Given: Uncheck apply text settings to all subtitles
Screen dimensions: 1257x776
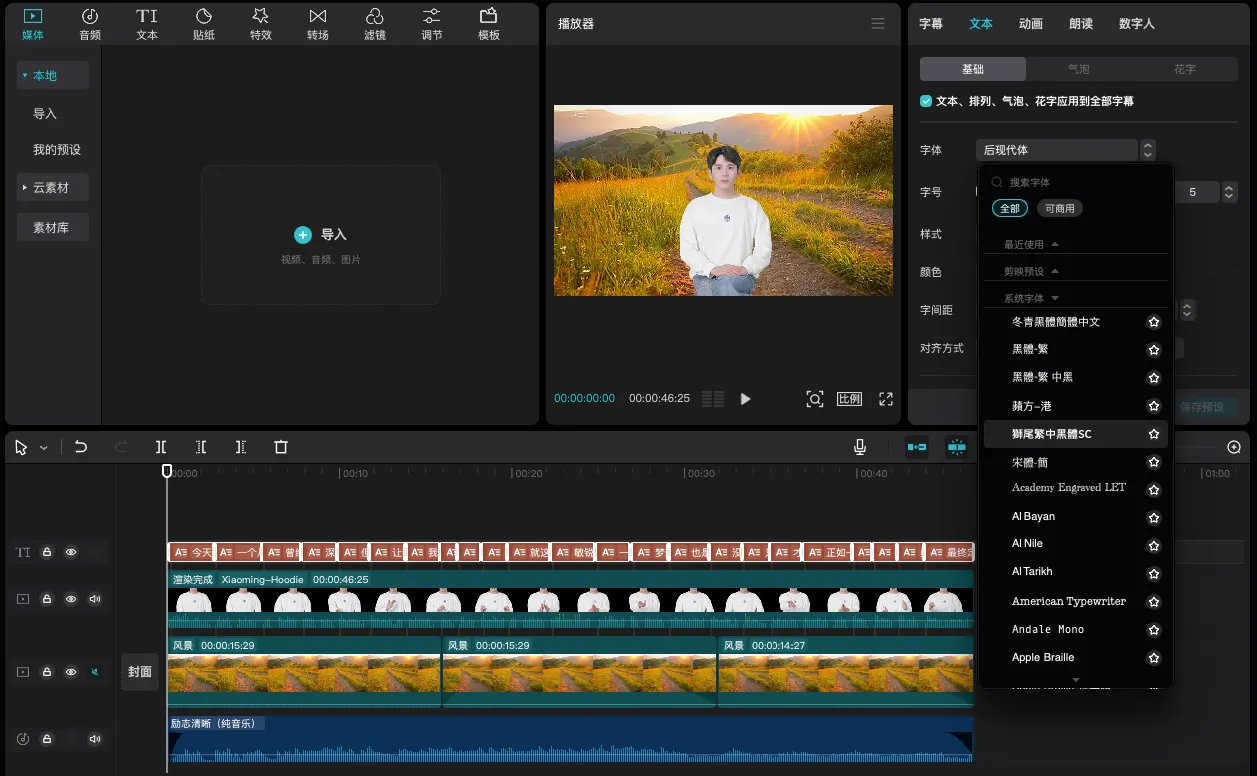Looking at the screenshot, I should tap(926, 101).
